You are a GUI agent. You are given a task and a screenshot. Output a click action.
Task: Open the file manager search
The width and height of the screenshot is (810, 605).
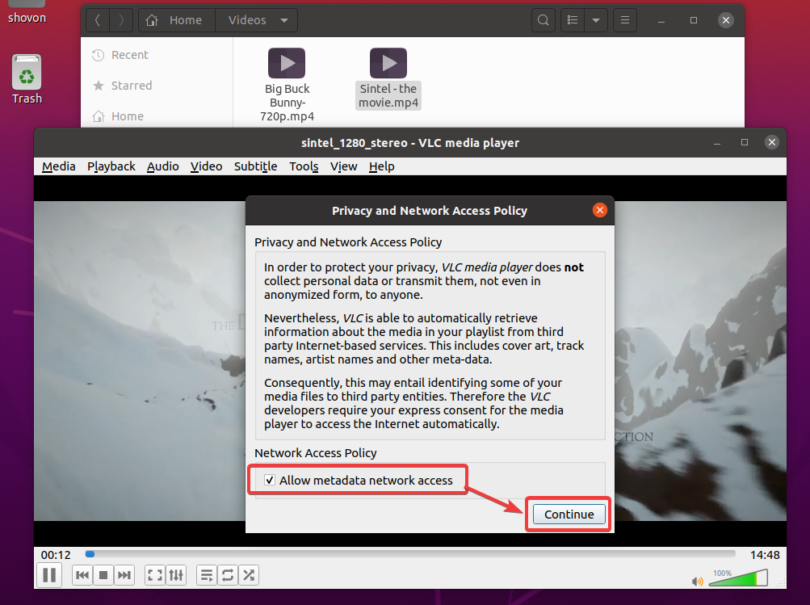[x=543, y=19]
